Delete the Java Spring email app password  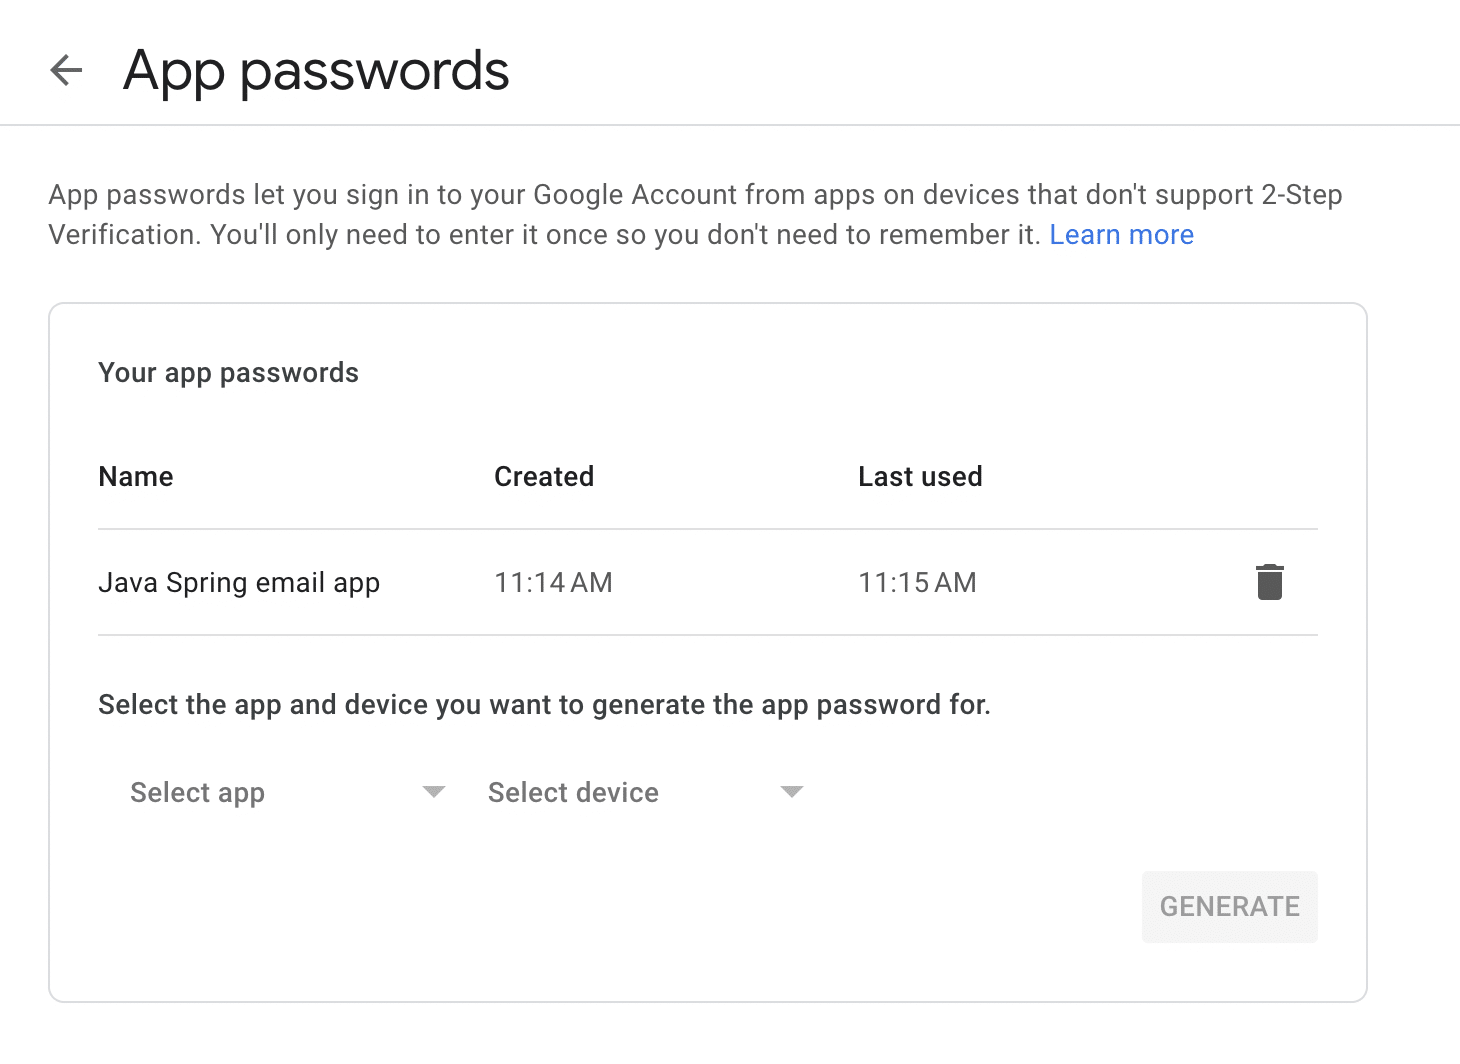(1269, 582)
